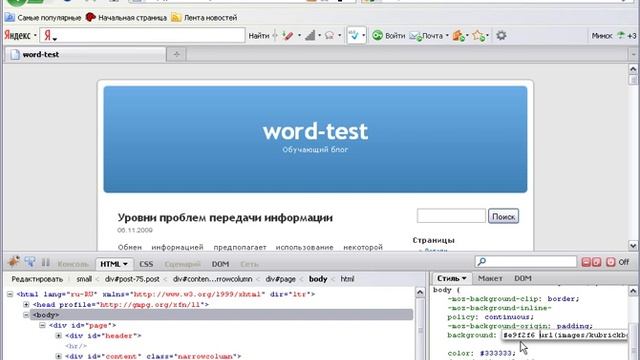The width and height of the screenshot is (640, 360).
Task: Click Самые популярные bookmark icon
Action: tap(10, 18)
